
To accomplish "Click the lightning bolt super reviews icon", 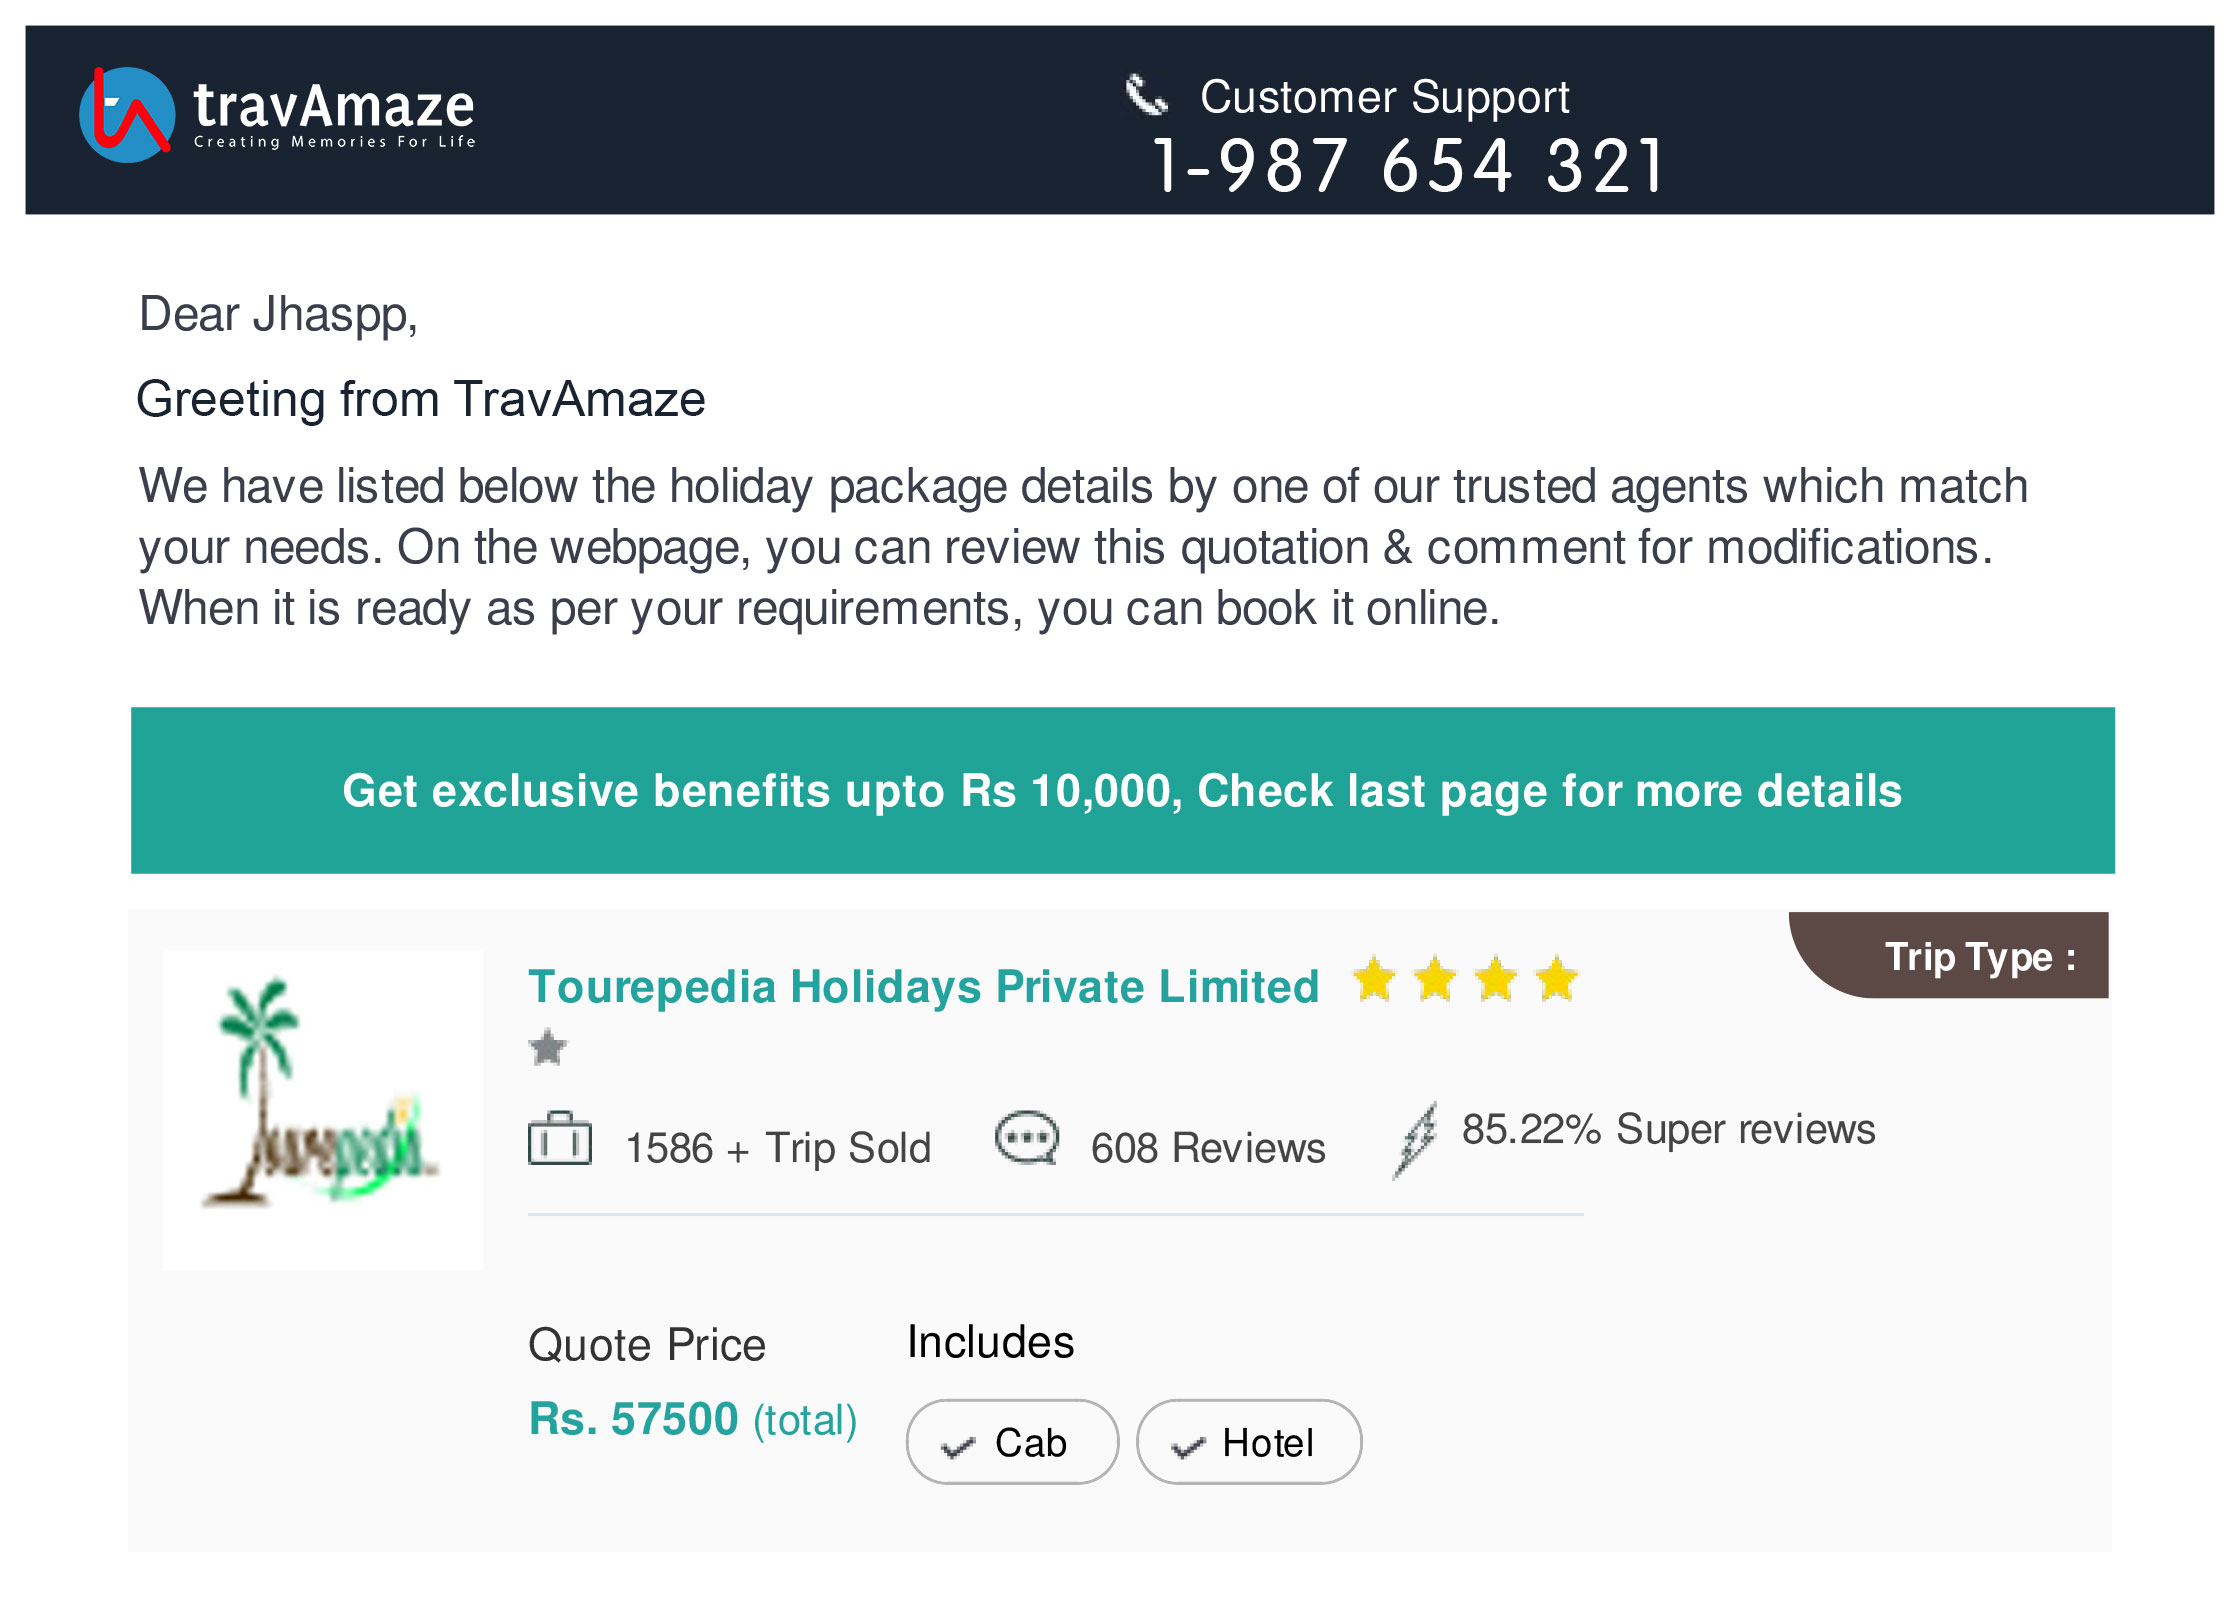I will click(1417, 1139).
